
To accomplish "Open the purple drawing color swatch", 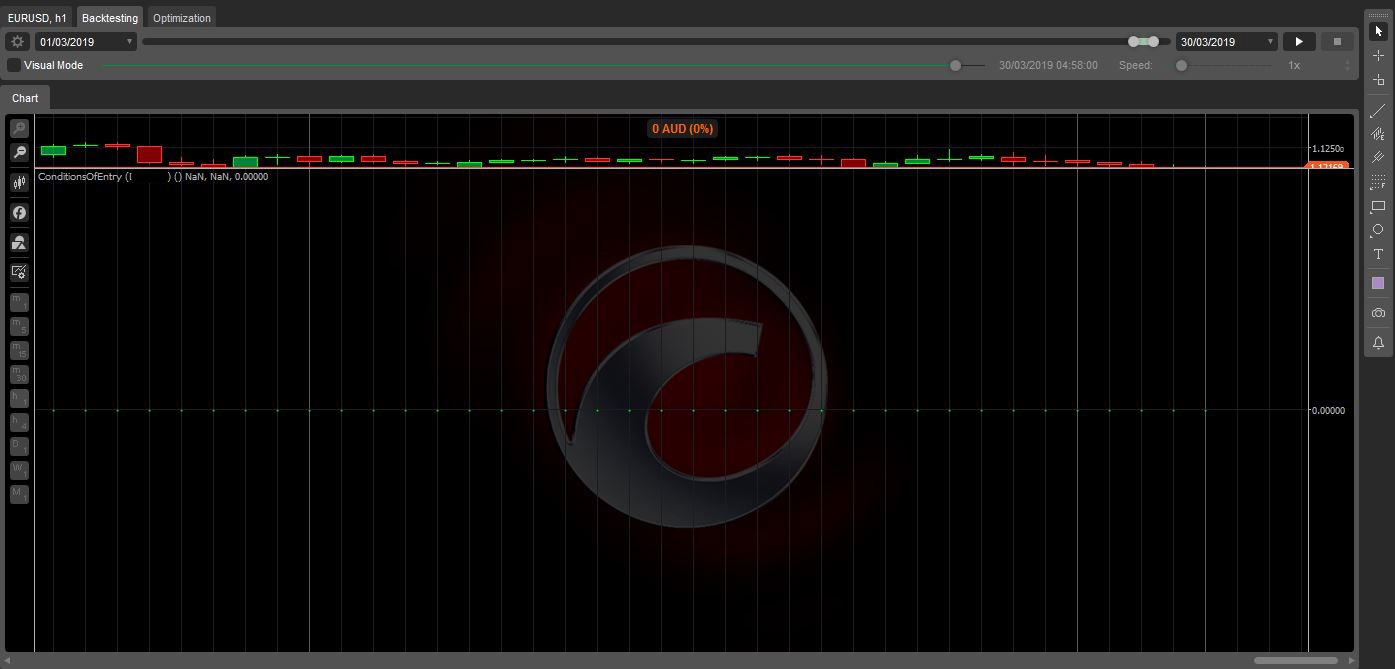I will [x=1378, y=283].
